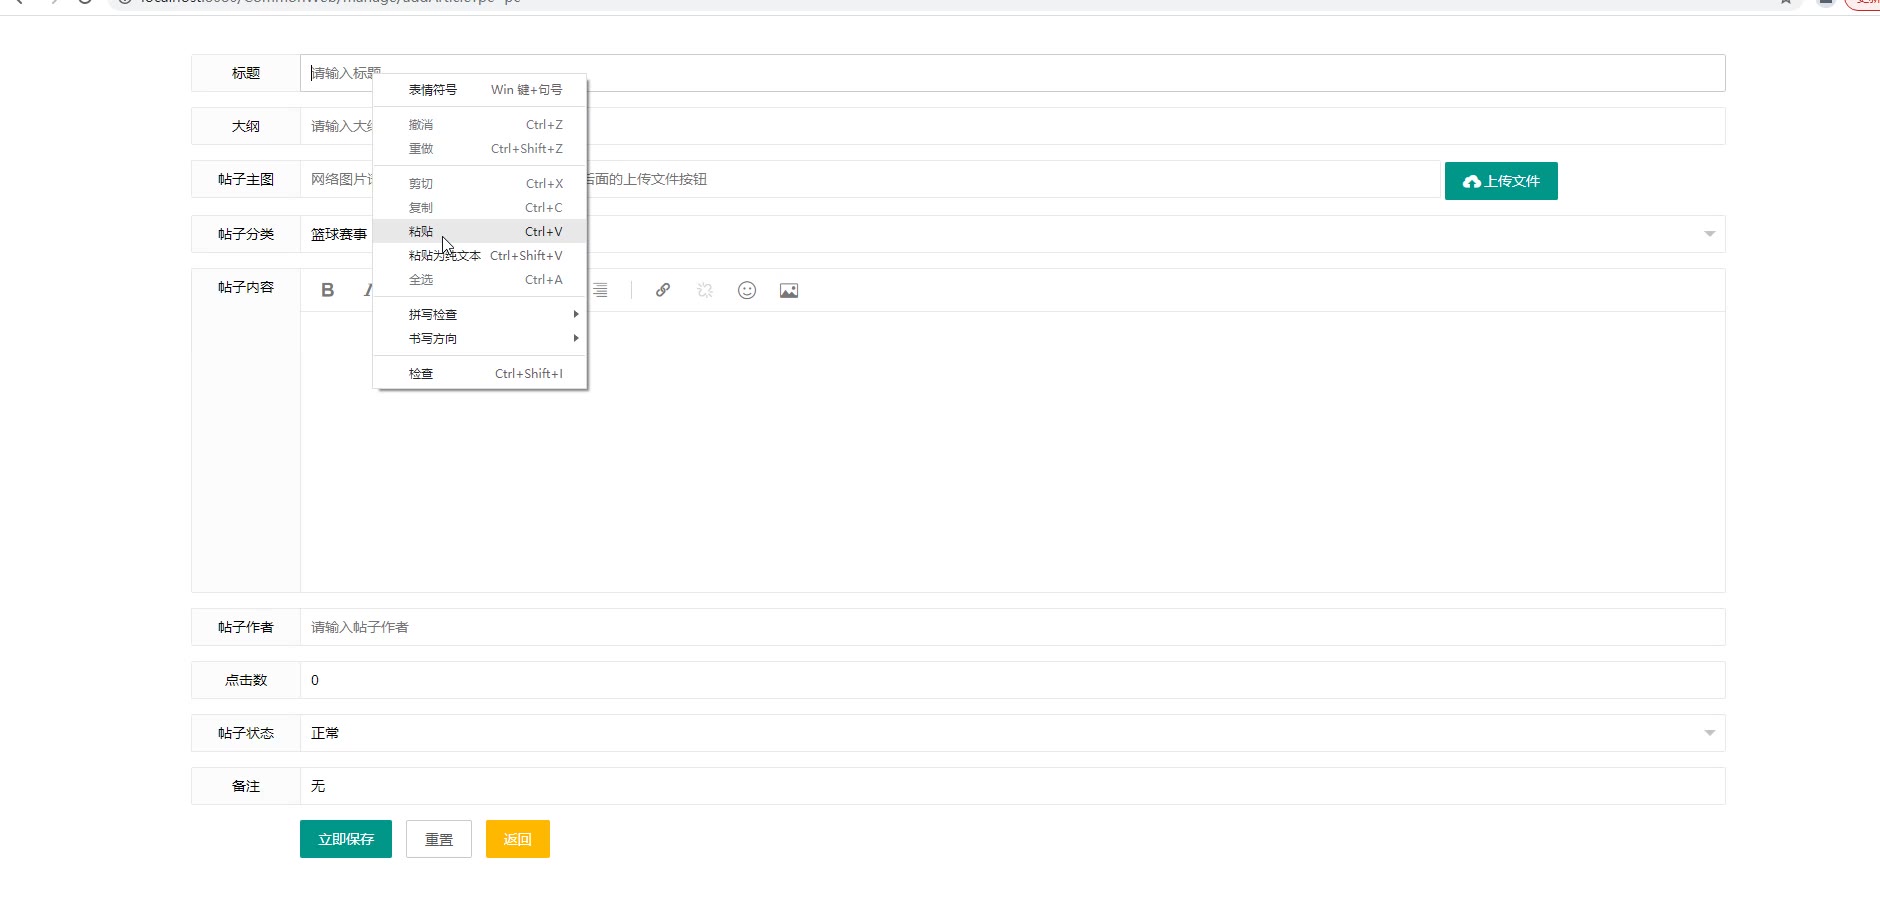Image resolution: width=1880 pixels, height=924 pixels.
Task: Click the 帖子作者 label
Action: (246, 627)
